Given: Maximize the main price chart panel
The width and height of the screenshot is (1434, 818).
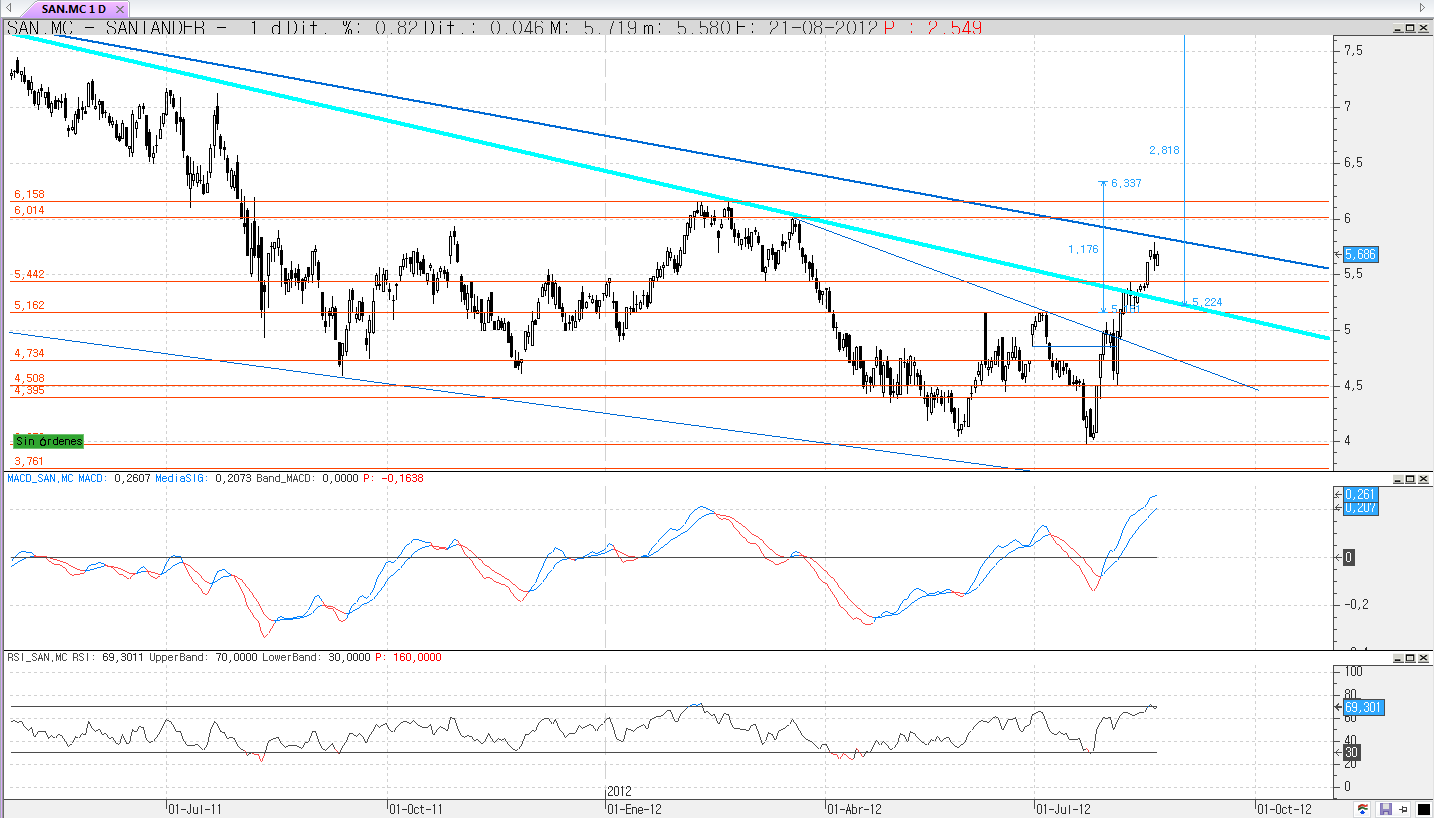Looking at the screenshot, I should click(1411, 28).
